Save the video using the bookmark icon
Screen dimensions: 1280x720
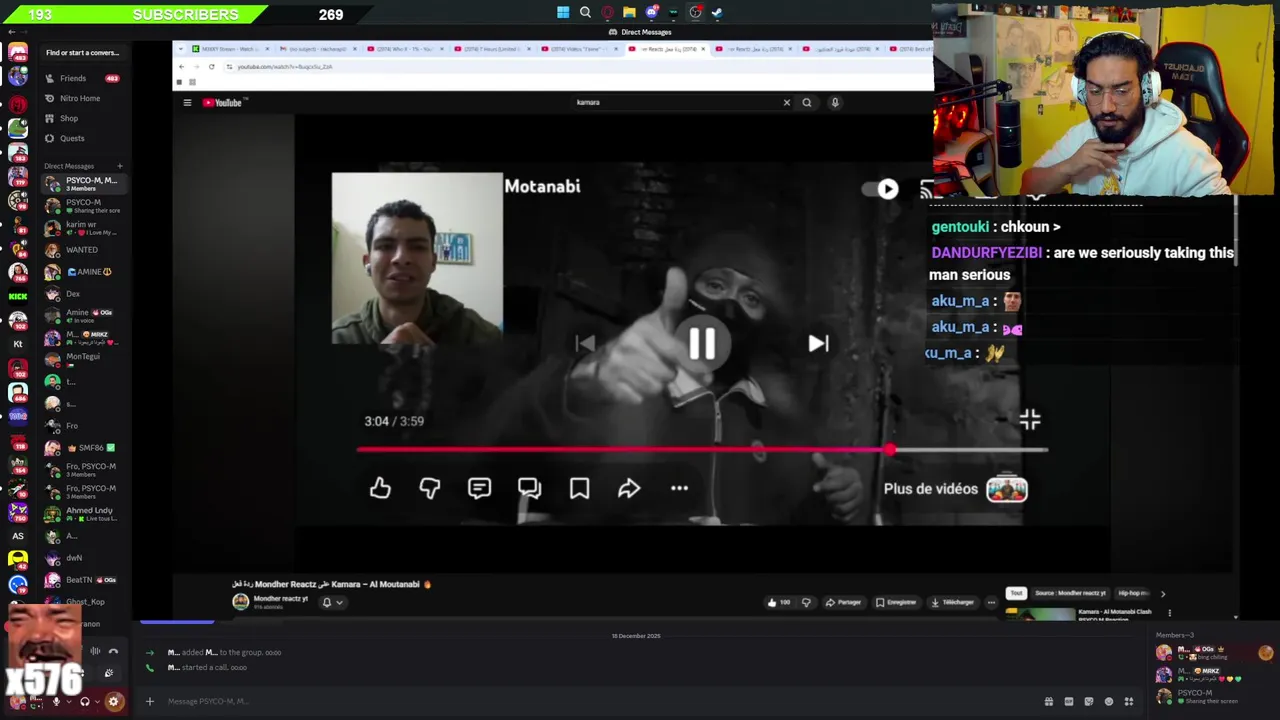(x=579, y=488)
